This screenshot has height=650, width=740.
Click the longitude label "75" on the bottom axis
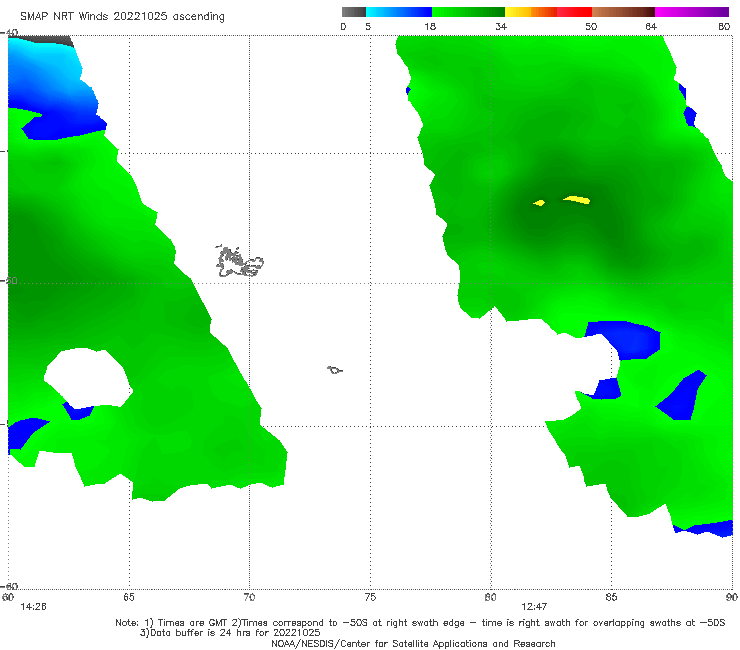click(370, 597)
